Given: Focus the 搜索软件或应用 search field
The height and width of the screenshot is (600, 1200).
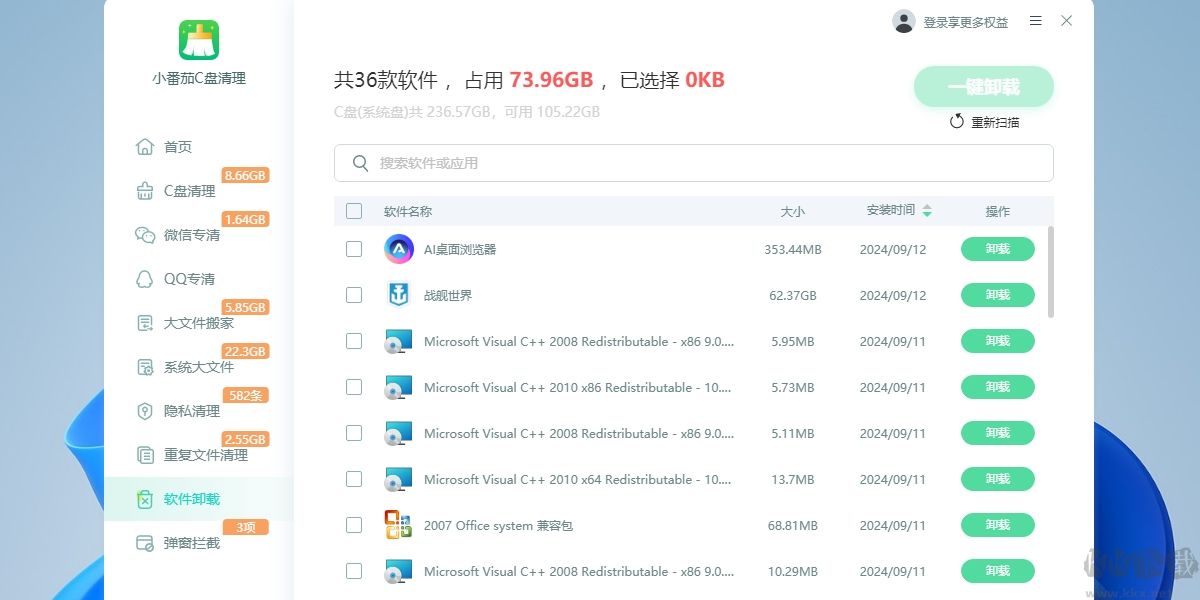Looking at the screenshot, I should pyautogui.click(x=694, y=163).
